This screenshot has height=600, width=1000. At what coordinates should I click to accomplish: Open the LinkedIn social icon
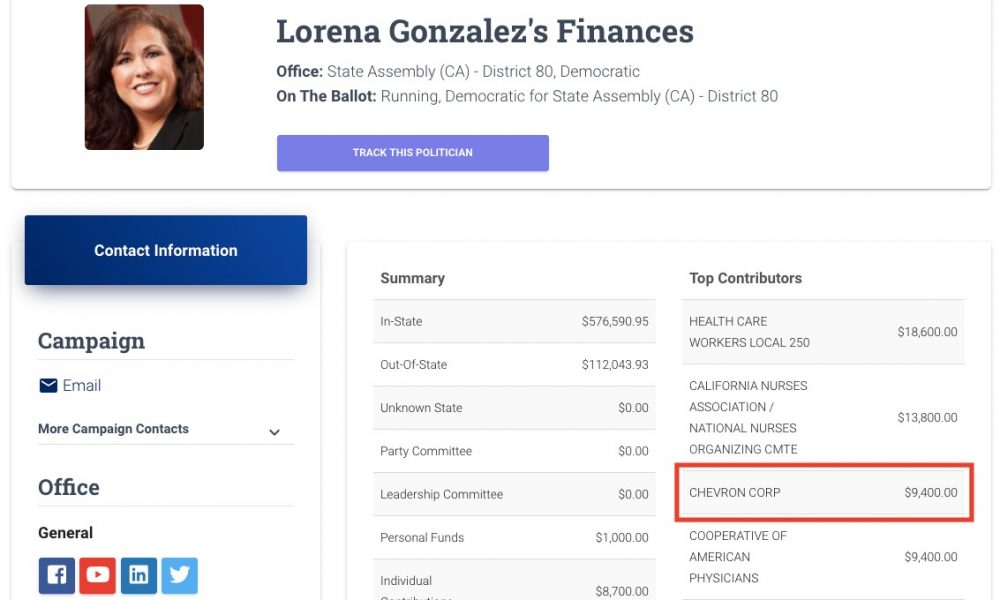pyautogui.click(x=138, y=575)
